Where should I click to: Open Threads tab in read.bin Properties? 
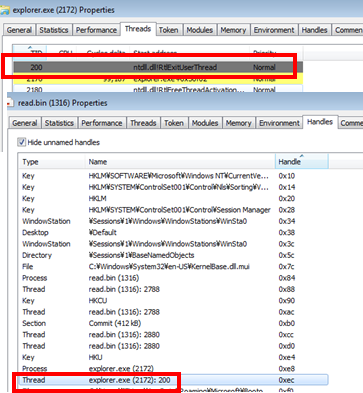click(143, 123)
